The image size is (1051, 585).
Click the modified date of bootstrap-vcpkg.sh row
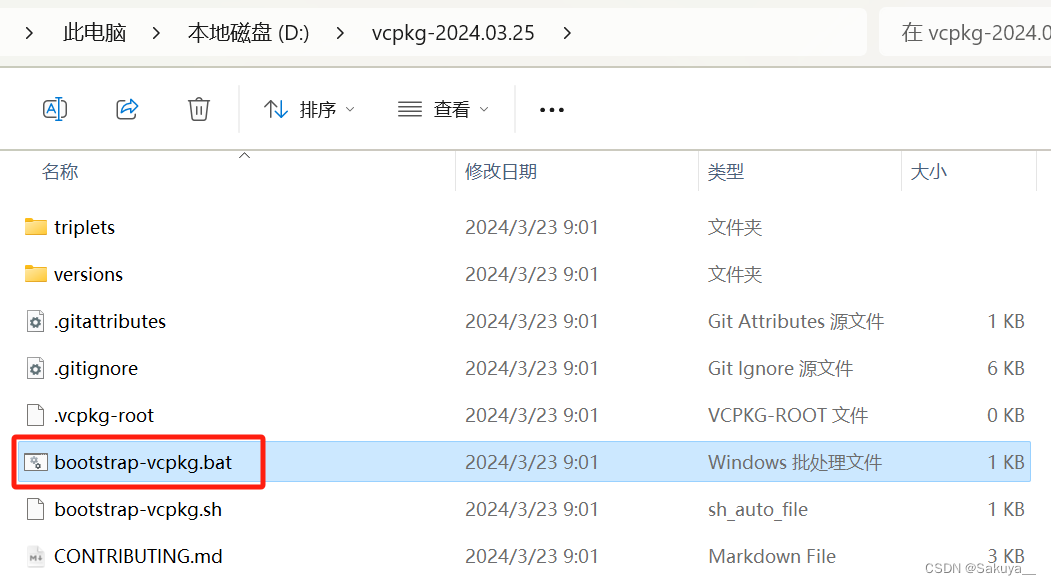point(532,509)
